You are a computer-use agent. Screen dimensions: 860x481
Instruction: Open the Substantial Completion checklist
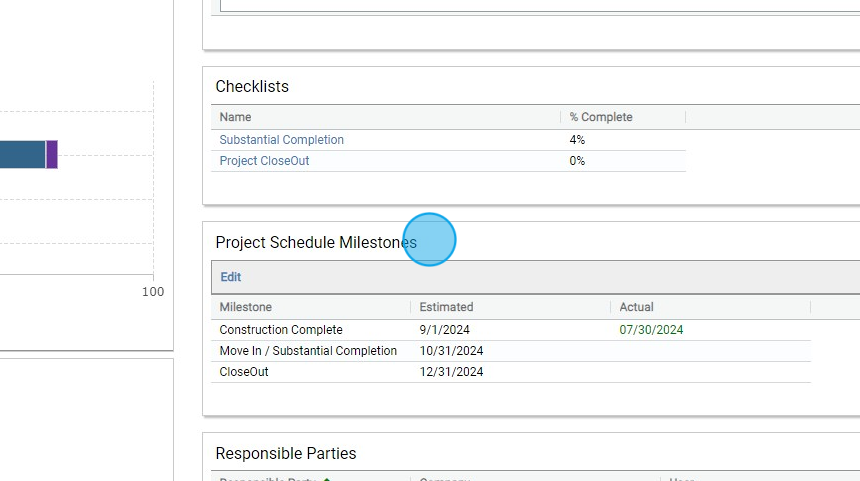pyautogui.click(x=281, y=140)
